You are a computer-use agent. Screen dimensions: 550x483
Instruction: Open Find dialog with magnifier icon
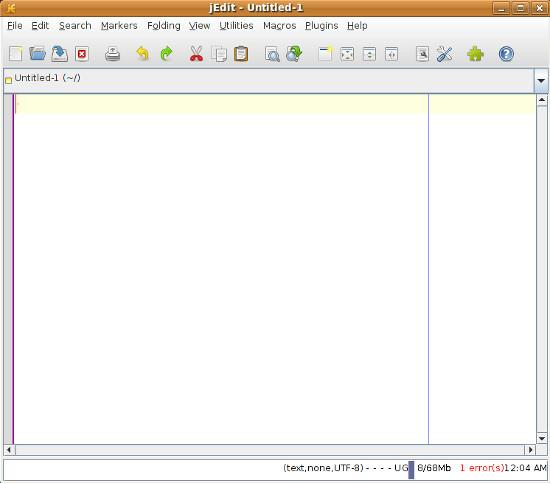272,54
